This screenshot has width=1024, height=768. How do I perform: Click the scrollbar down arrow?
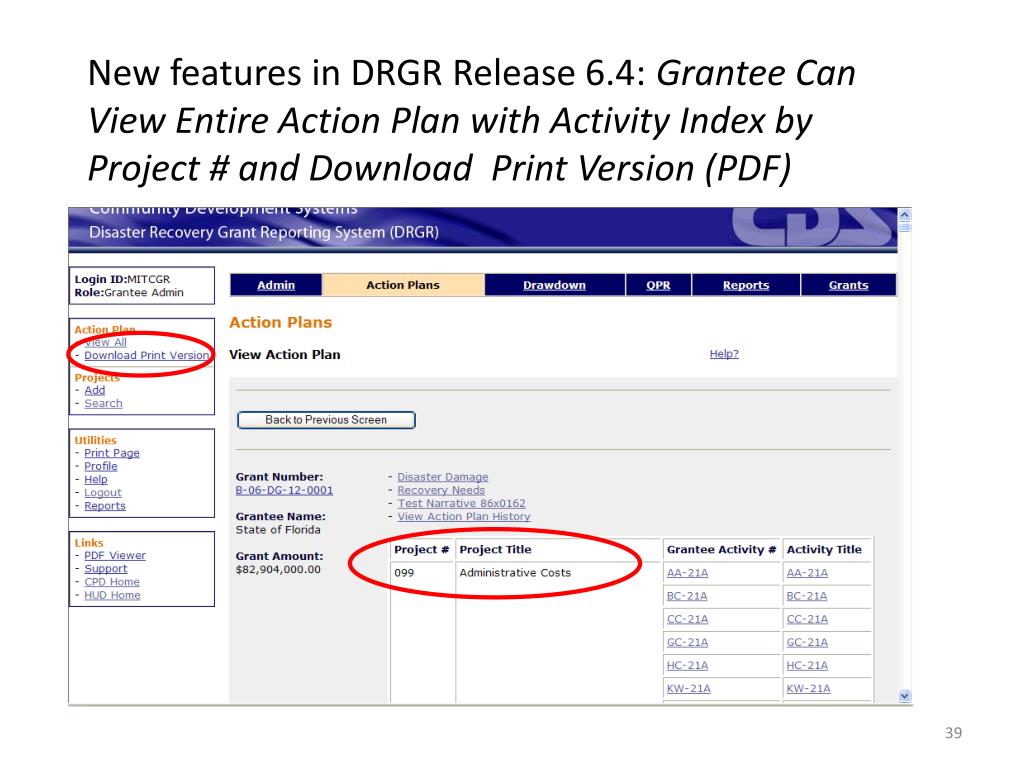[x=904, y=696]
